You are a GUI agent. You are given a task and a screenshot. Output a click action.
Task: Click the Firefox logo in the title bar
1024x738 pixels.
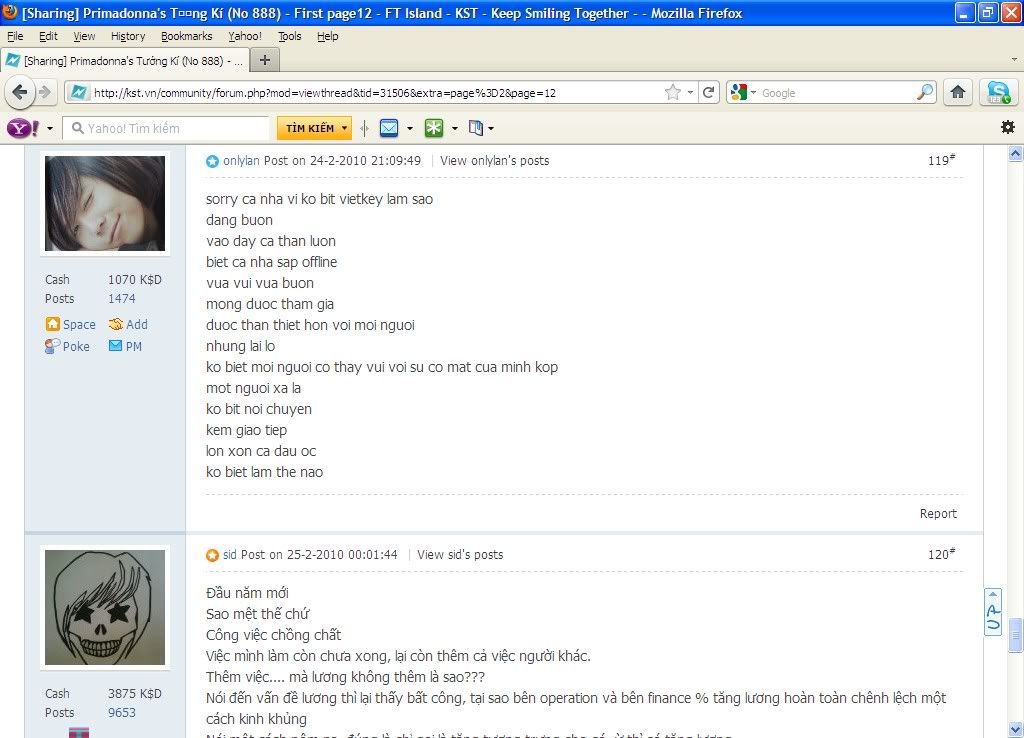[10, 12]
